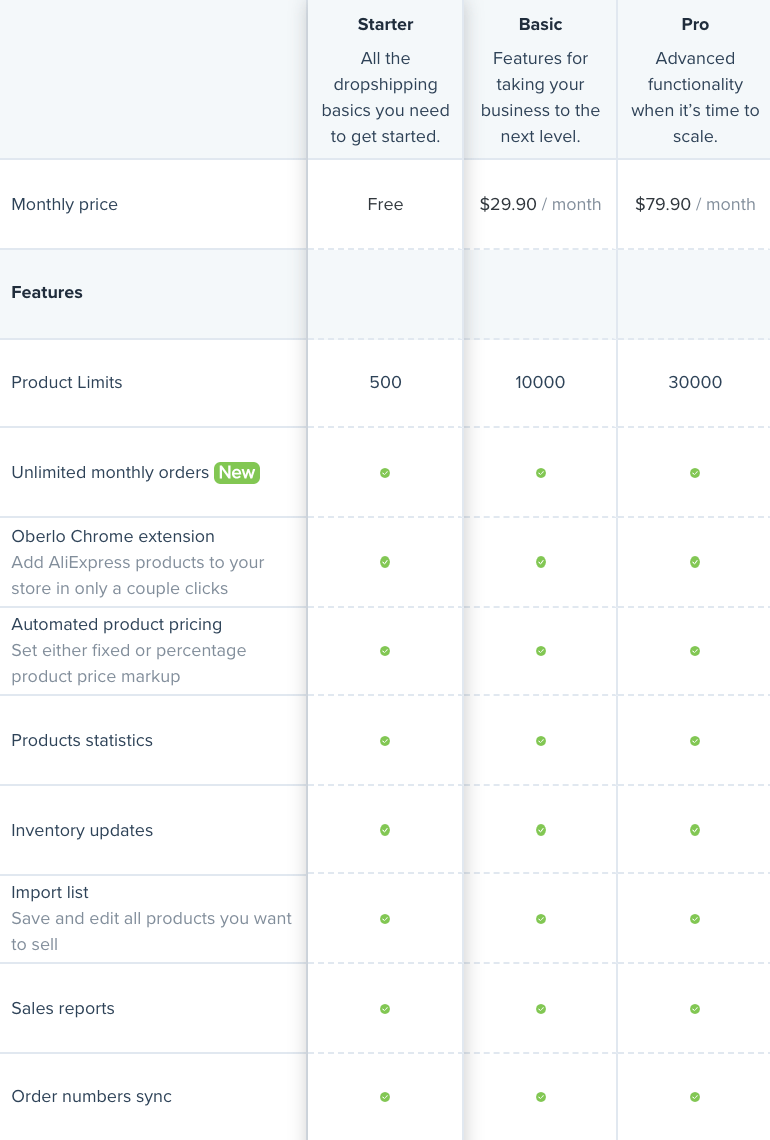Select the Pro plan column header
770x1140 pixels.
tap(695, 24)
